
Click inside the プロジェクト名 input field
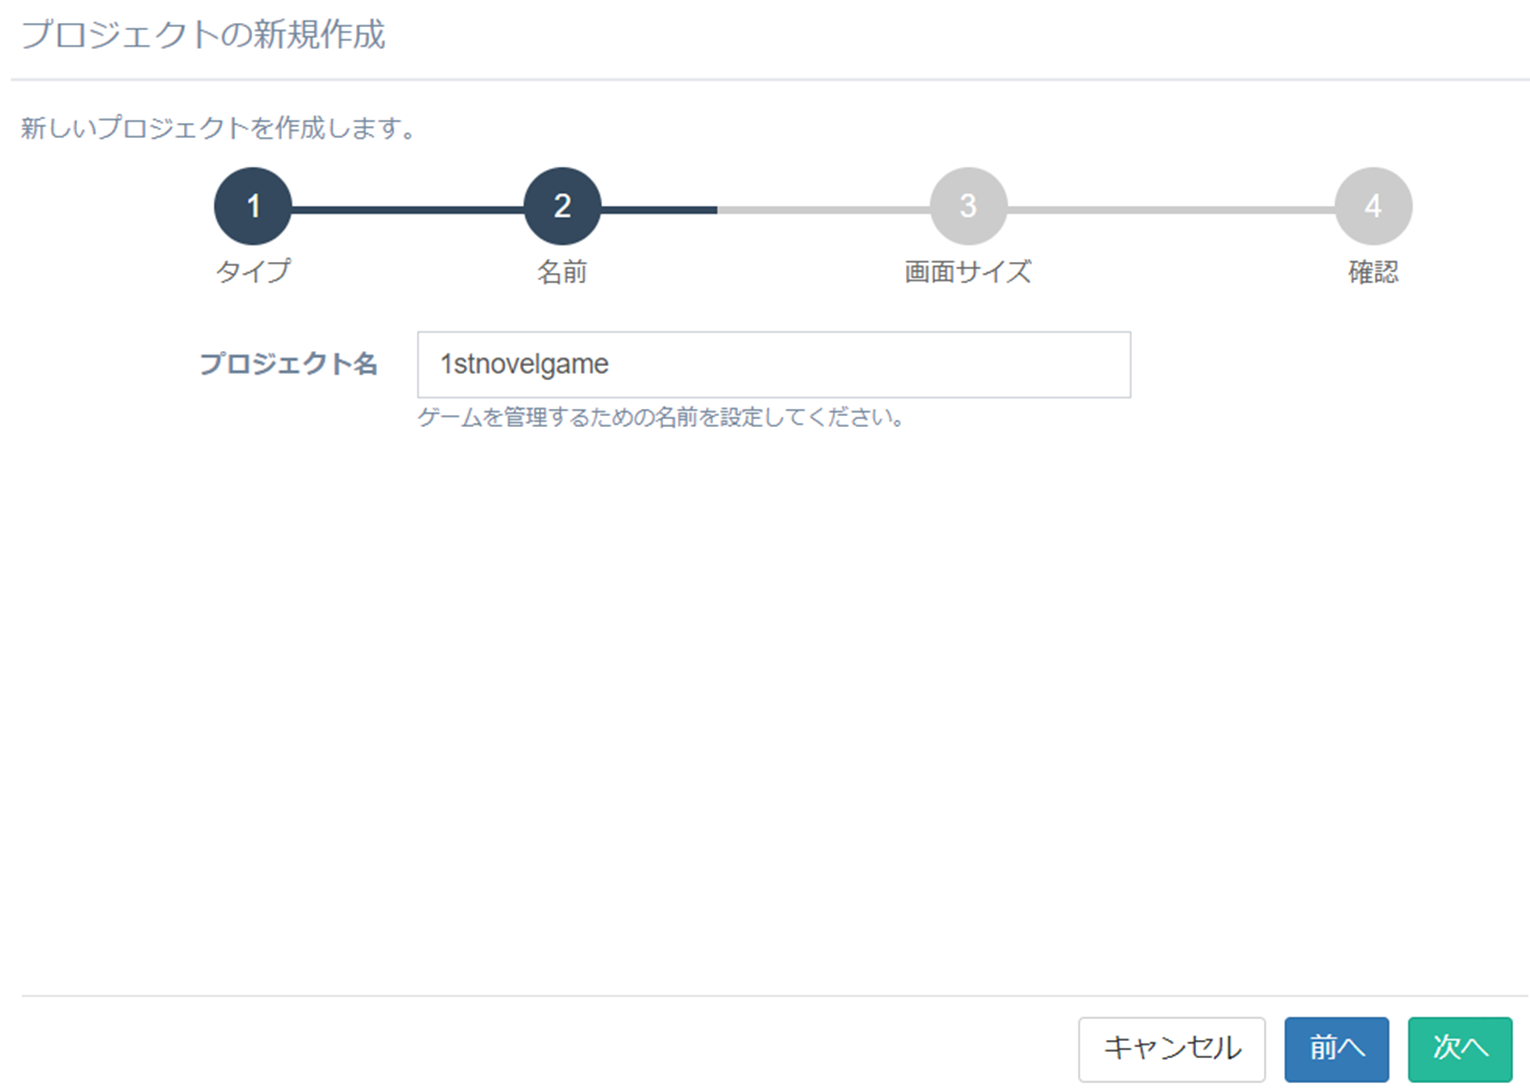tap(774, 364)
